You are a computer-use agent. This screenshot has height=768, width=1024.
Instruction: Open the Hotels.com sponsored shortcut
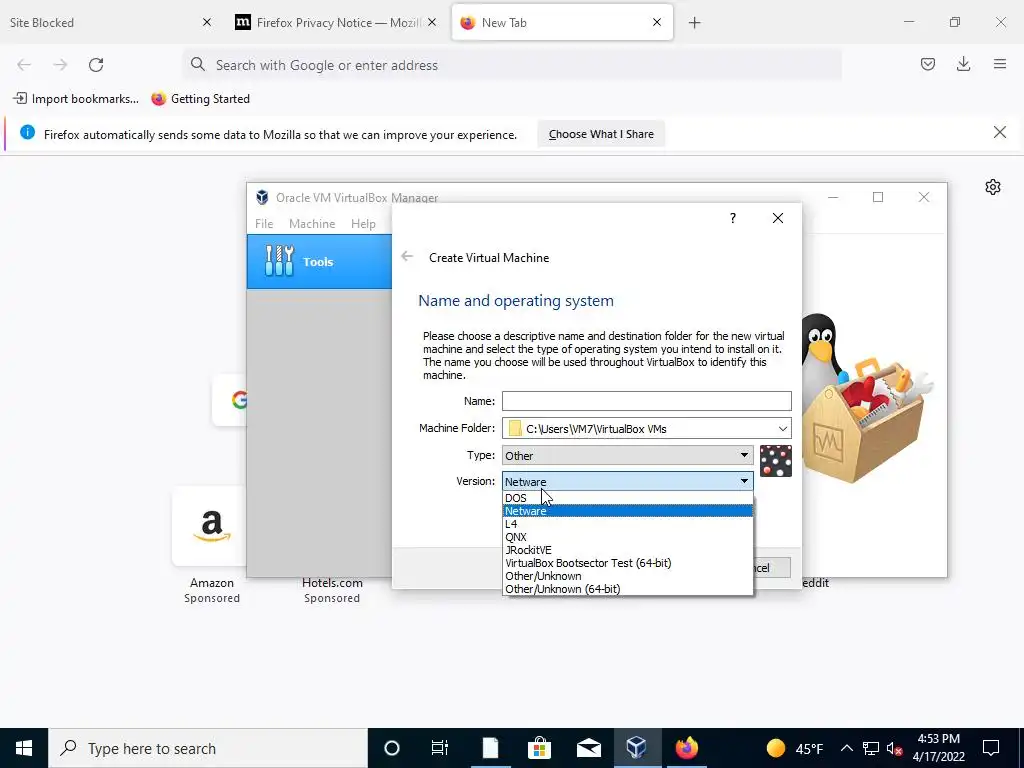click(332, 590)
